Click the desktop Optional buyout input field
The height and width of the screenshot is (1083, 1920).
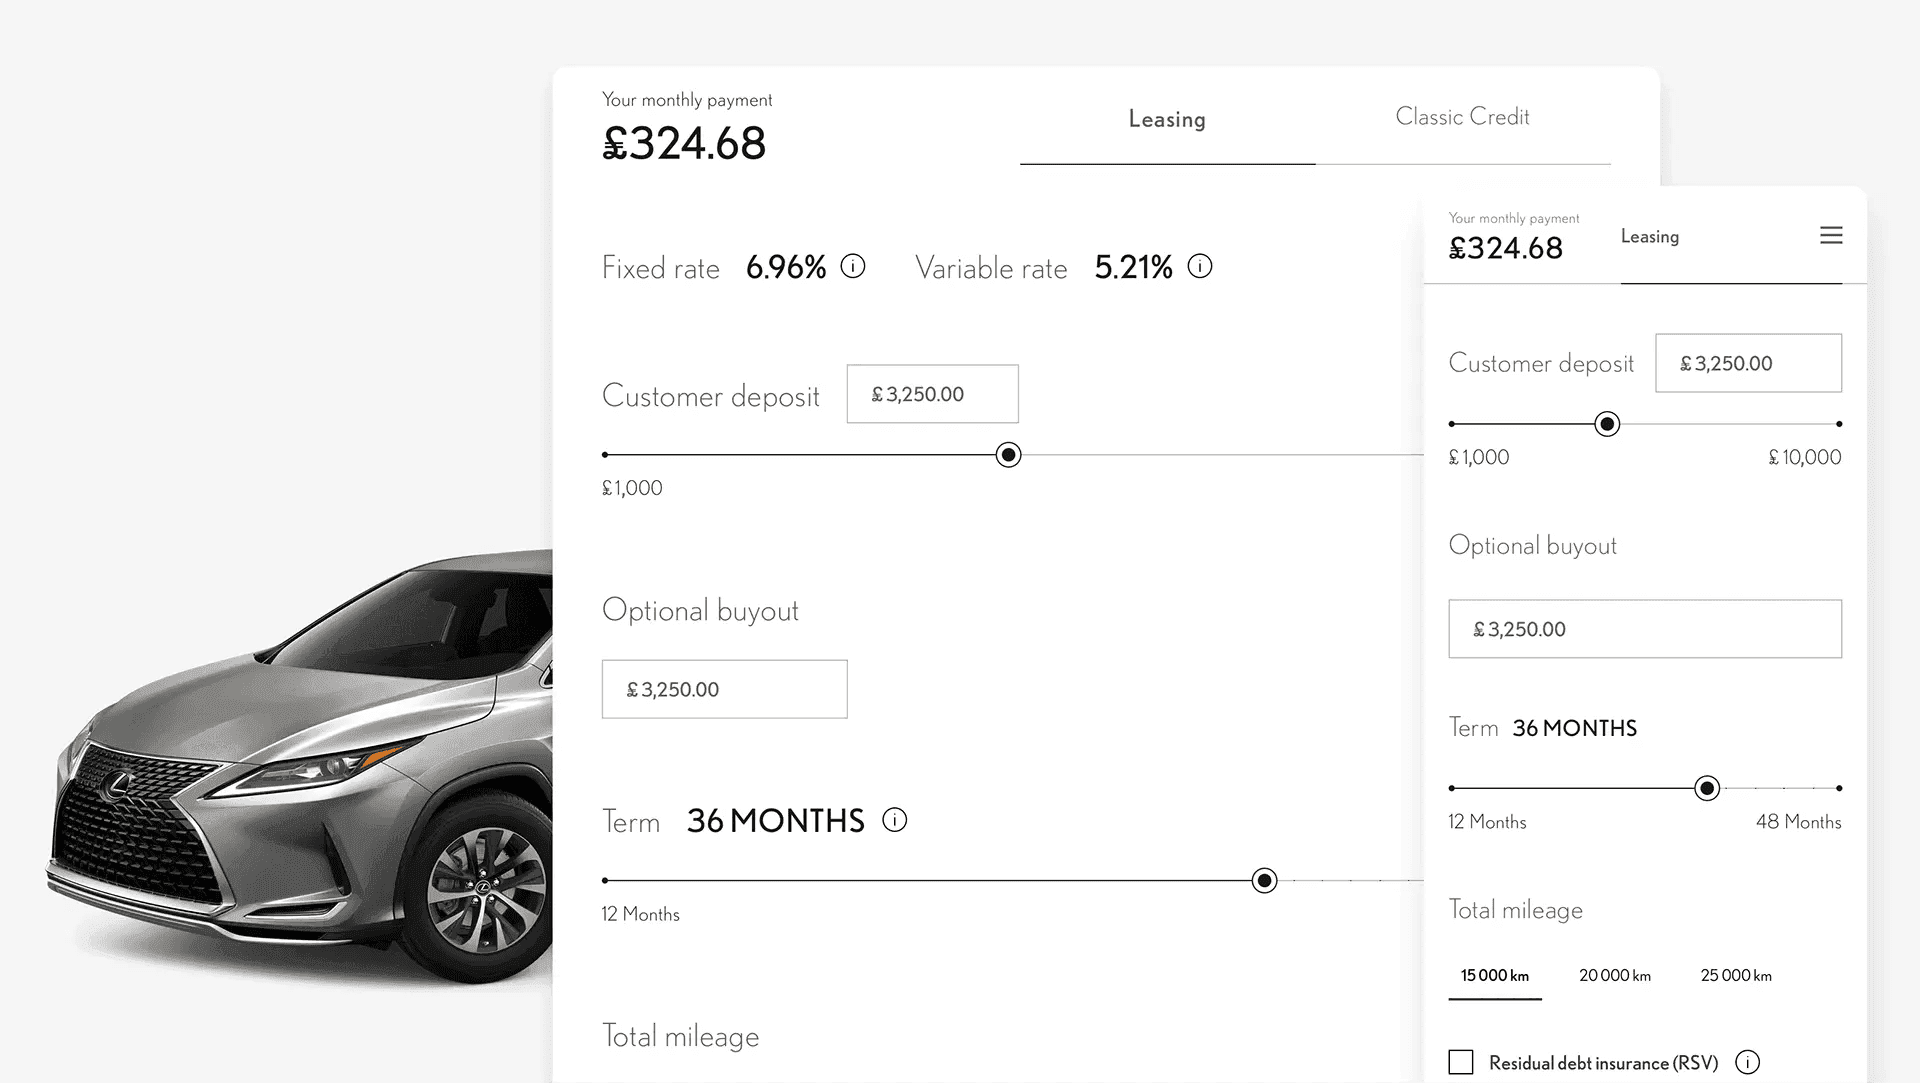pyautogui.click(x=724, y=689)
